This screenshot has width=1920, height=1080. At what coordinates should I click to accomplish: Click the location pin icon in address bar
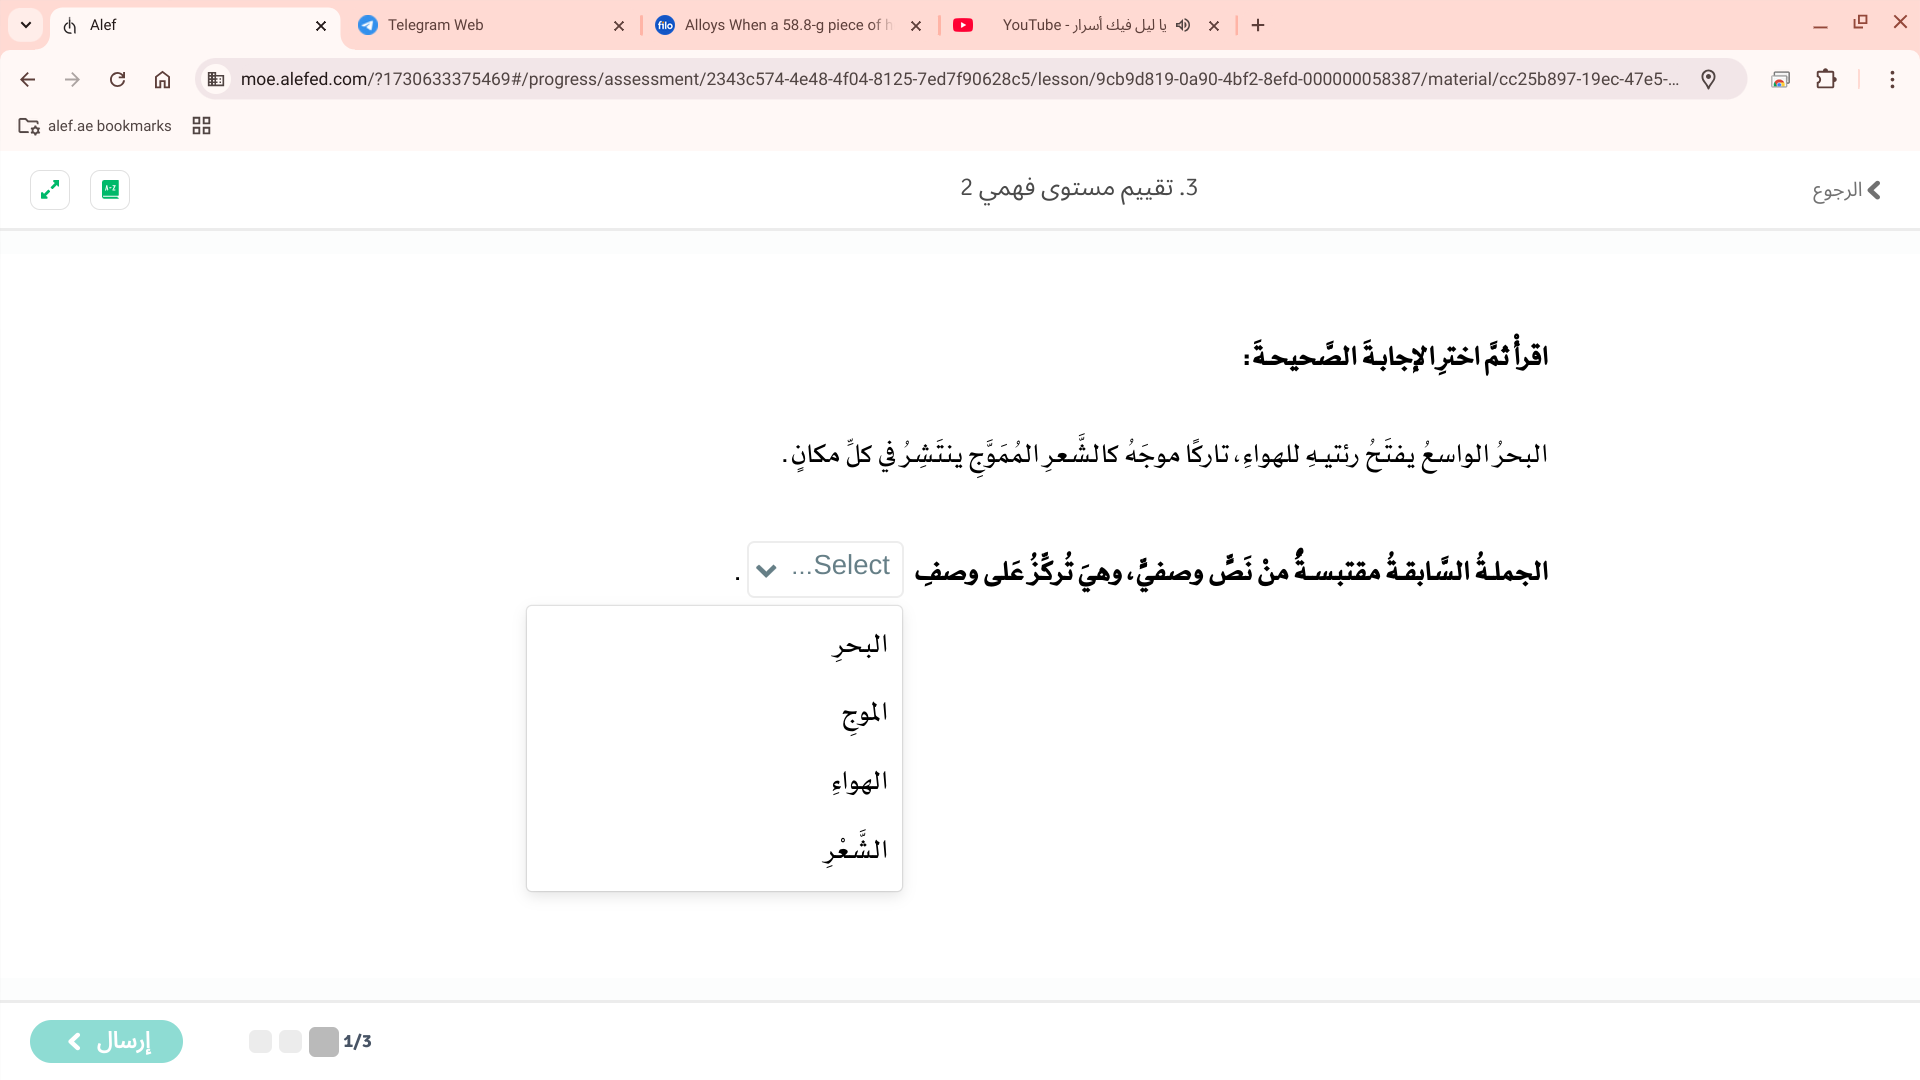tap(1708, 79)
